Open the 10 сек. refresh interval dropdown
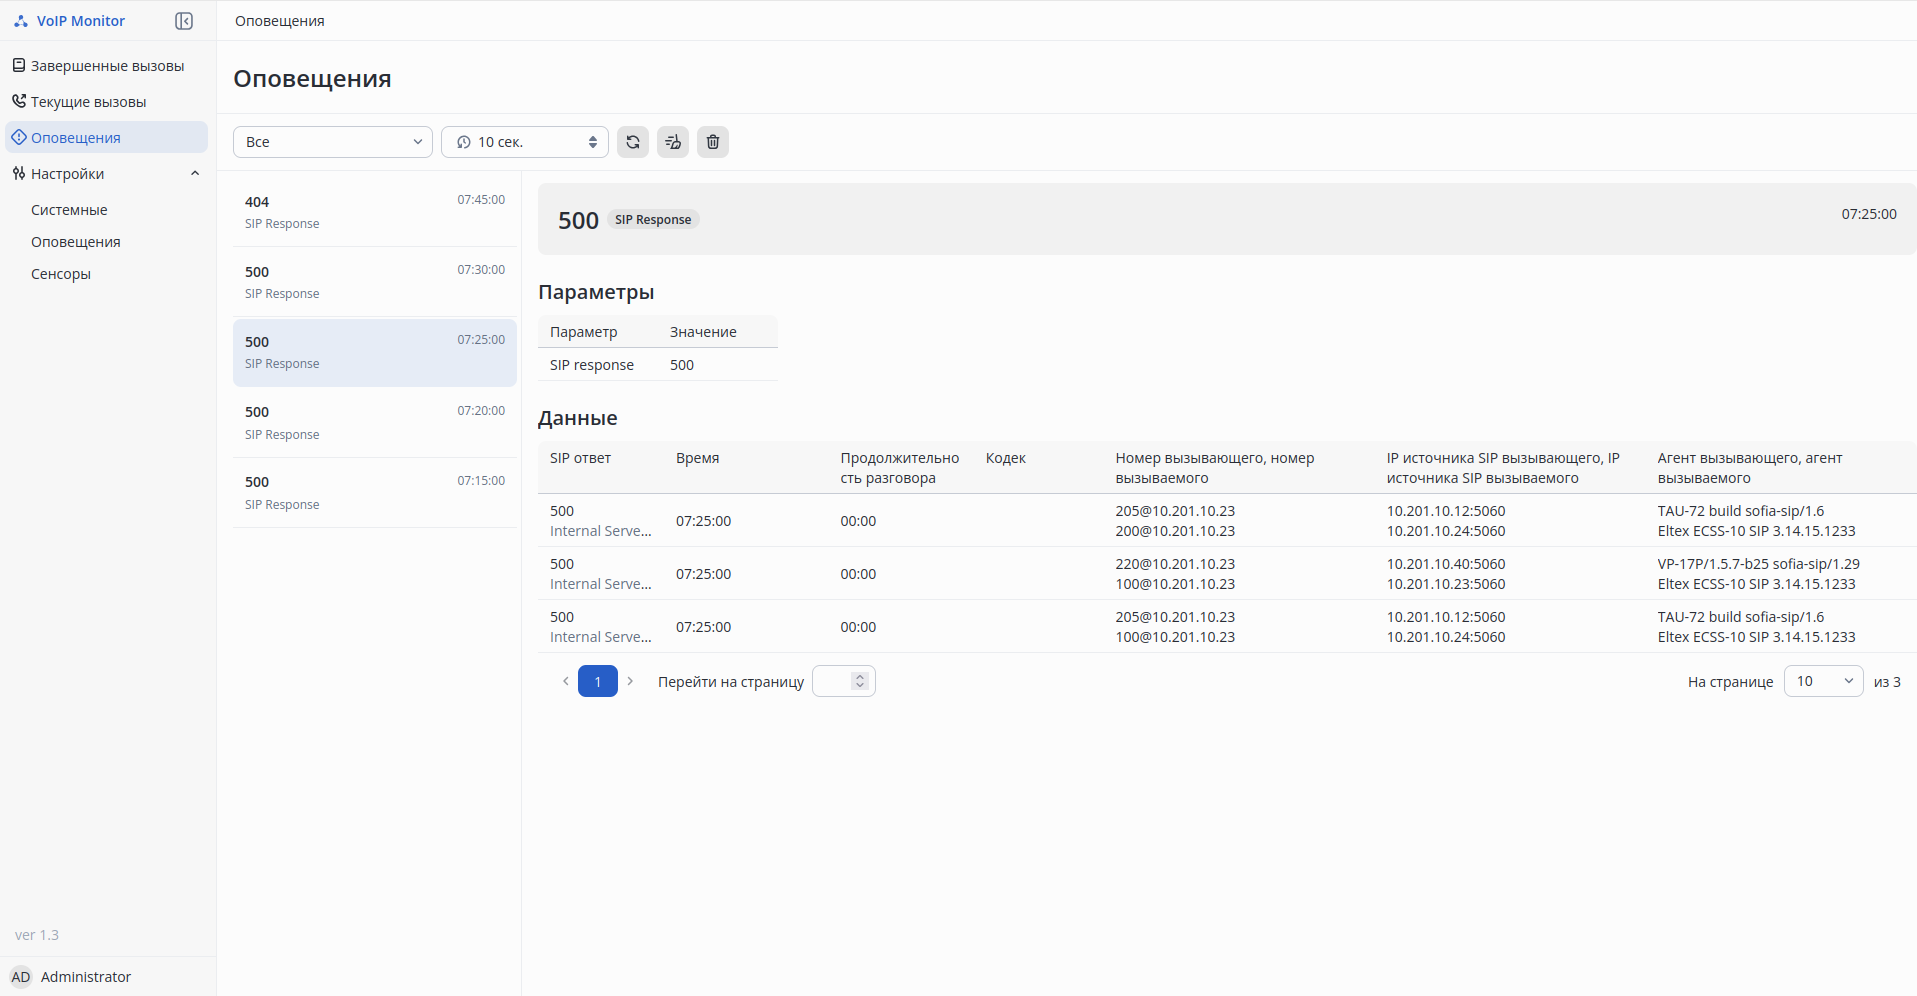Screen dimensions: 1917x996 [525, 142]
